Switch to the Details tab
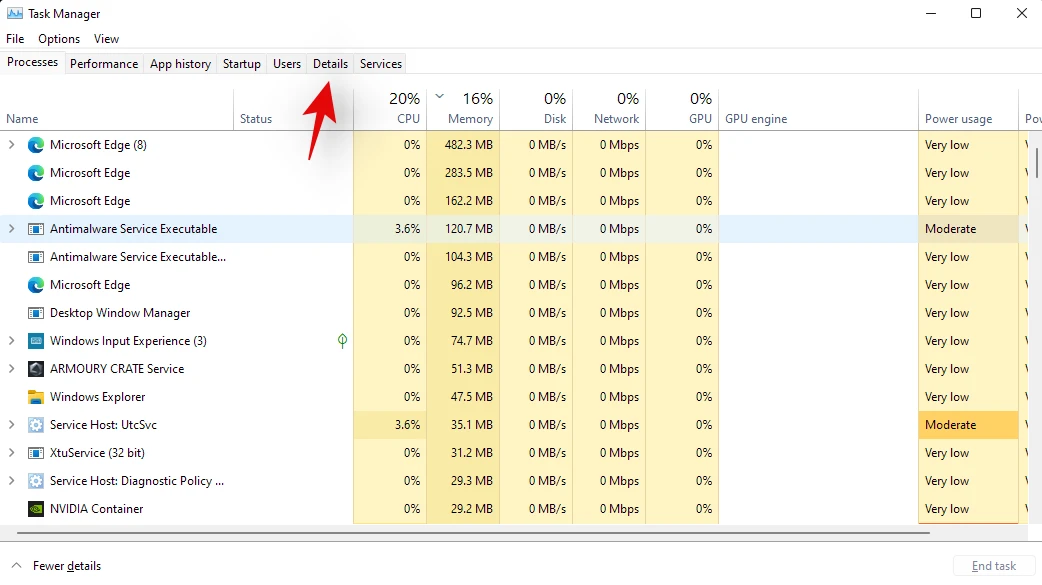 (x=330, y=64)
